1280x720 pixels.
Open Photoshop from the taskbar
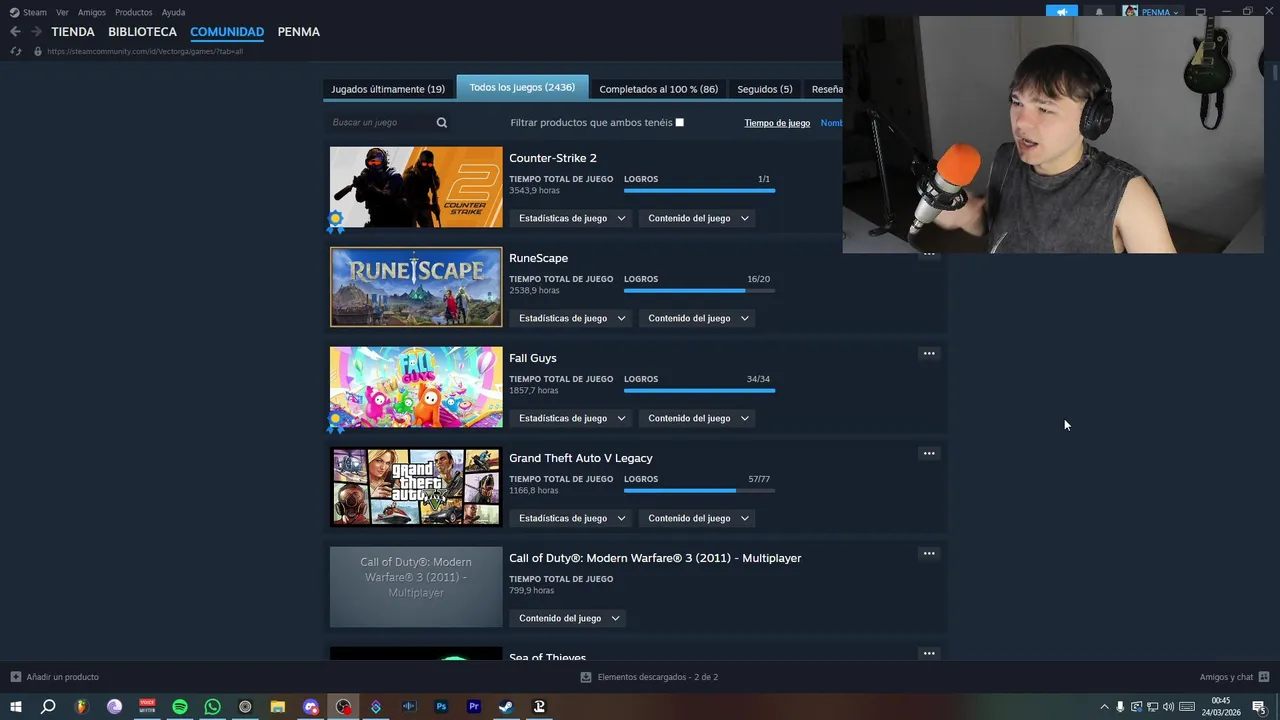(441, 707)
